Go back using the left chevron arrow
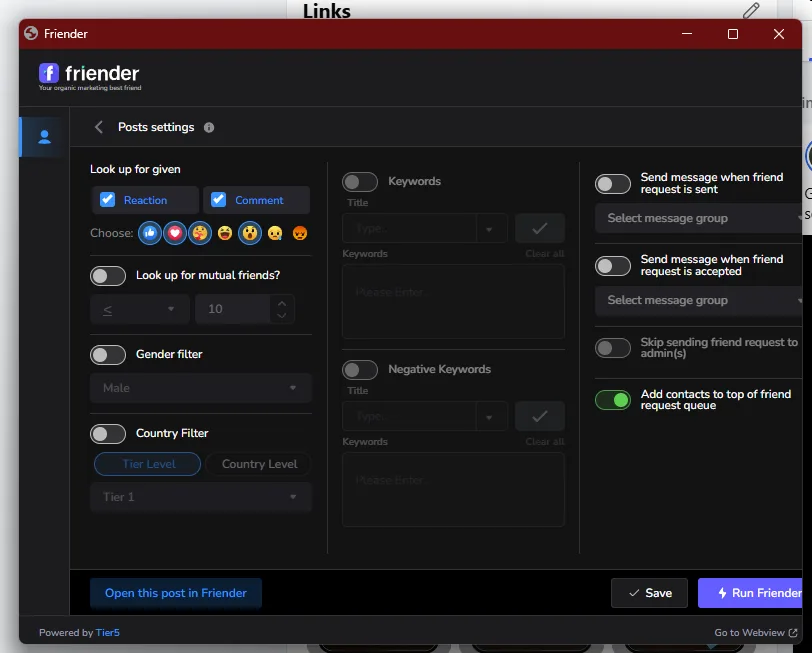 (99, 127)
